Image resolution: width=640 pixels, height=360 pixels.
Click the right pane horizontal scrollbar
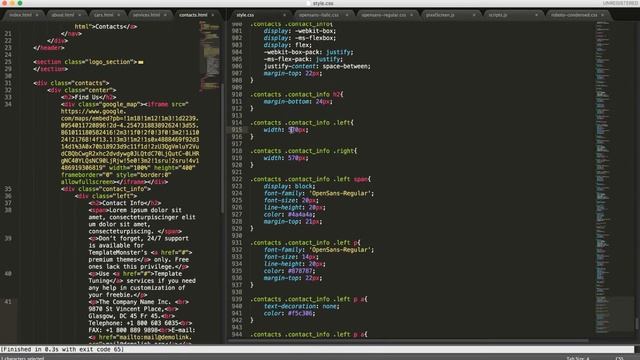(x=408, y=340)
